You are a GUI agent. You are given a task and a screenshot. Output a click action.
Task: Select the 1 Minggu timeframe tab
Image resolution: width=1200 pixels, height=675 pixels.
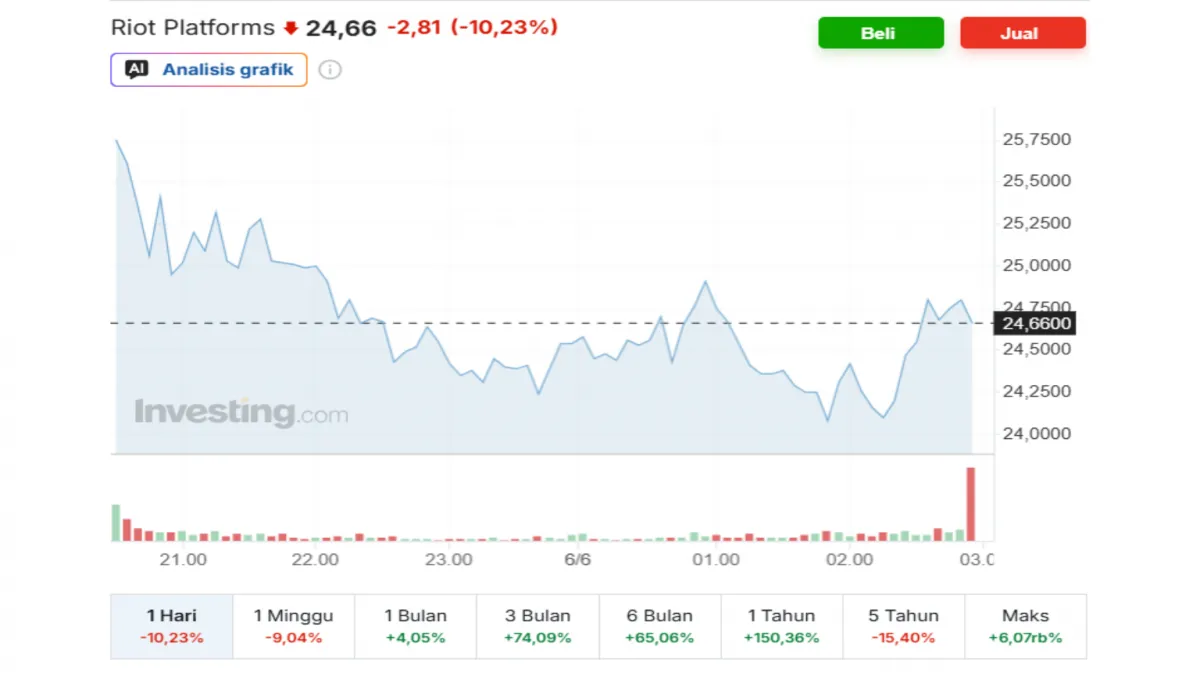point(294,626)
